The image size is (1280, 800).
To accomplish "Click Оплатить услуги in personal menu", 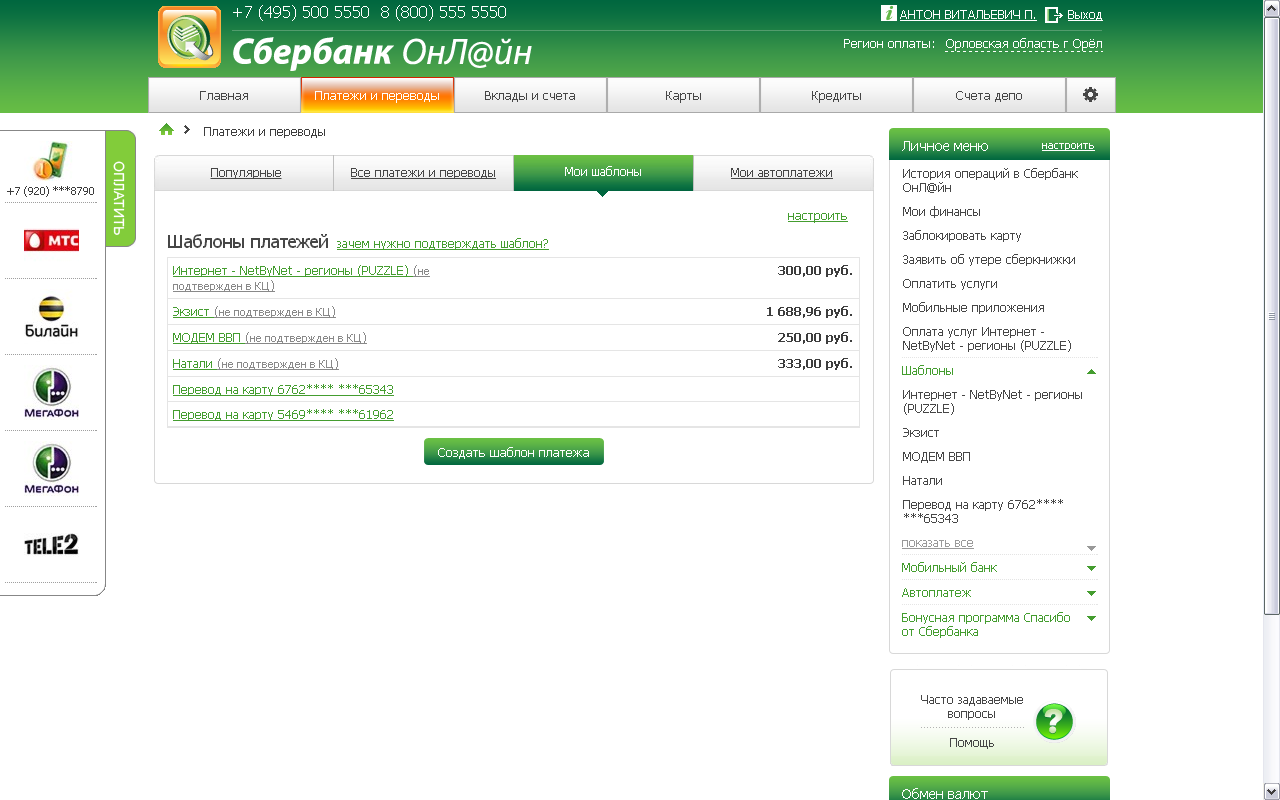I will coord(950,284).
